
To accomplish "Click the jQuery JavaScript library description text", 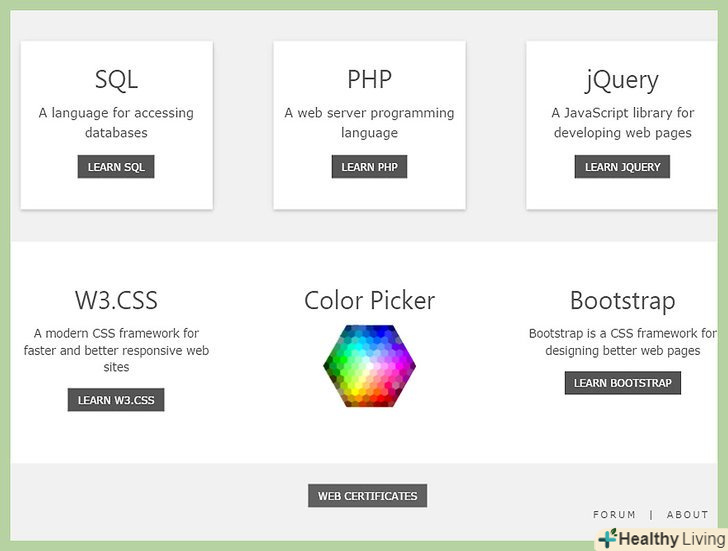I will [x=622, y=123].
